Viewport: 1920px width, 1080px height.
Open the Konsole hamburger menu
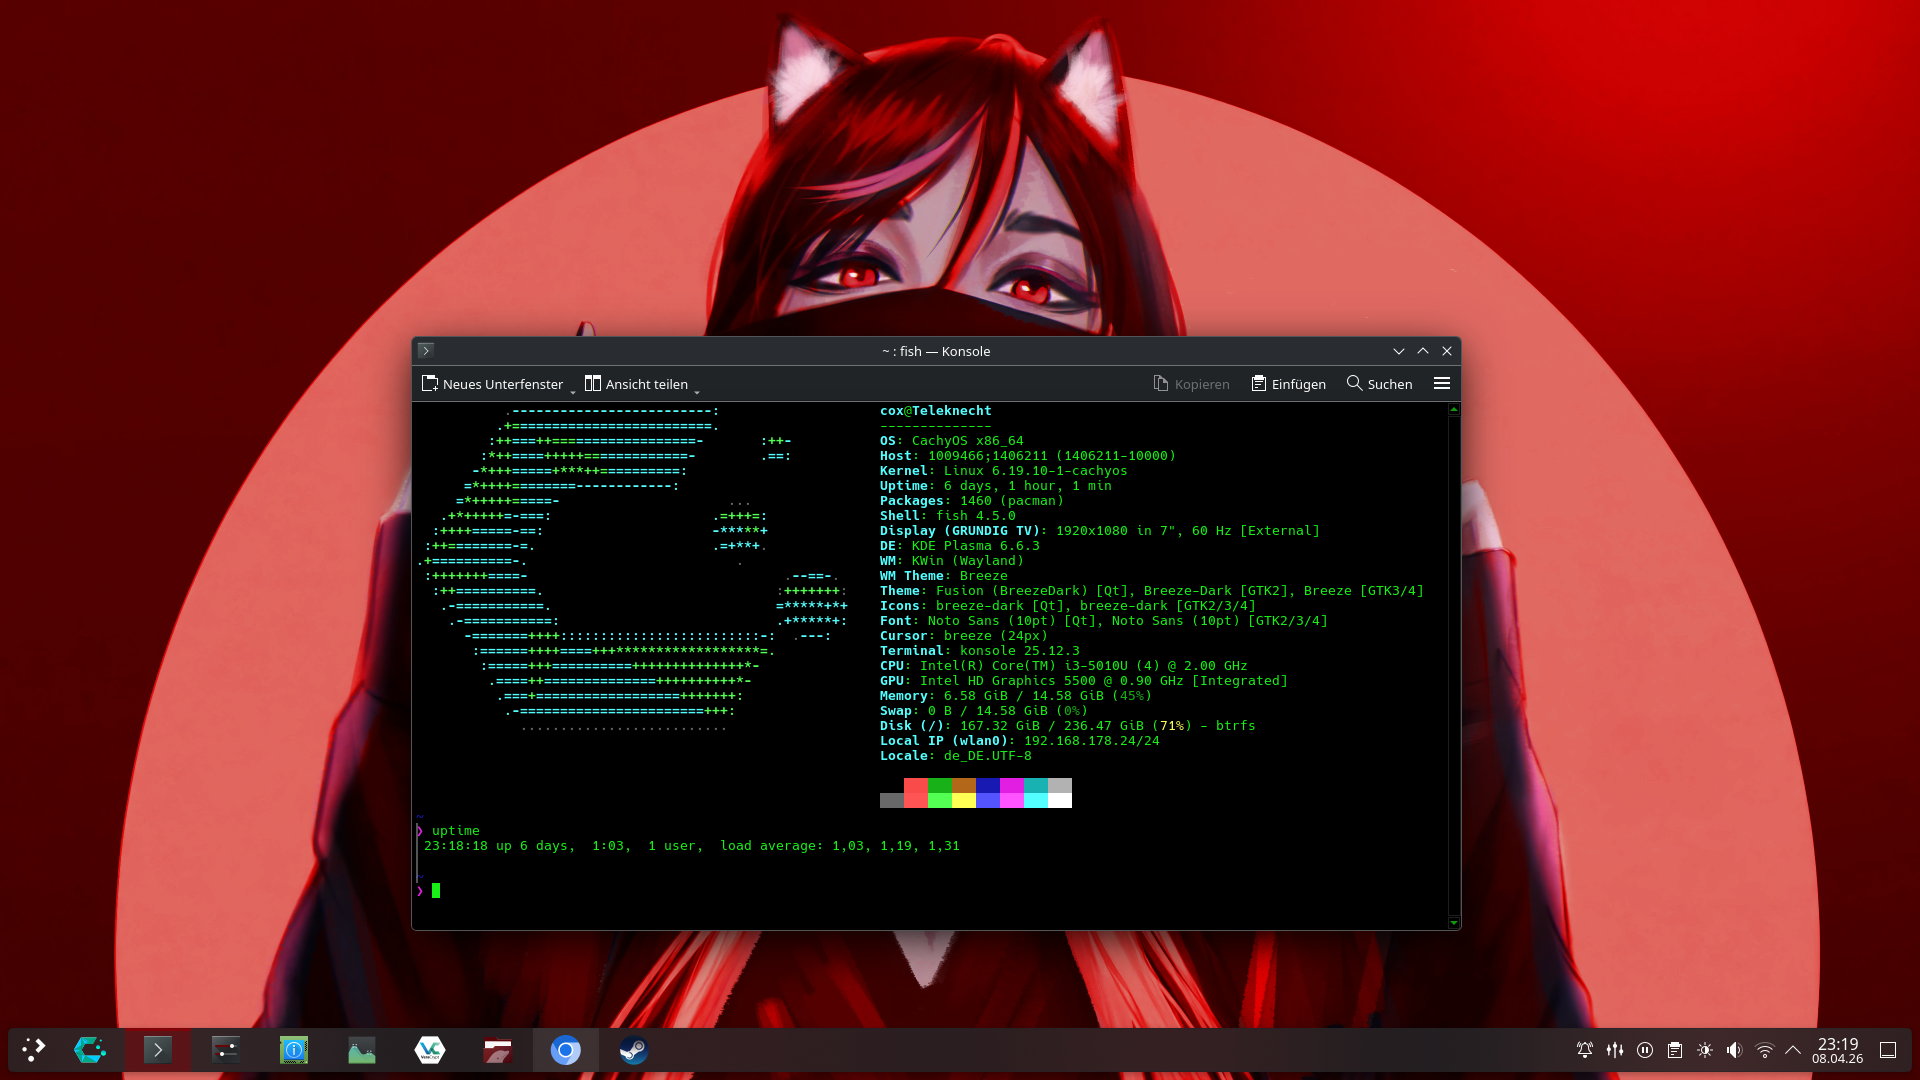tap(1441, 384)
